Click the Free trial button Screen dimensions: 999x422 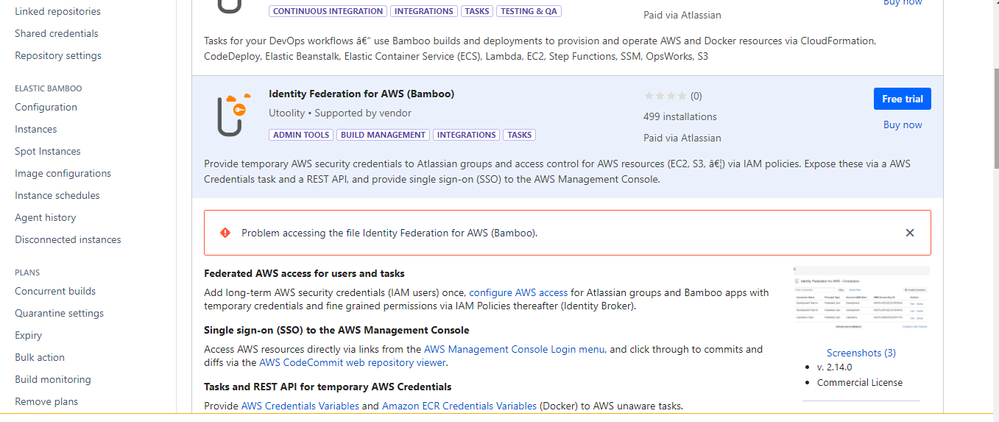coord(902,99)
